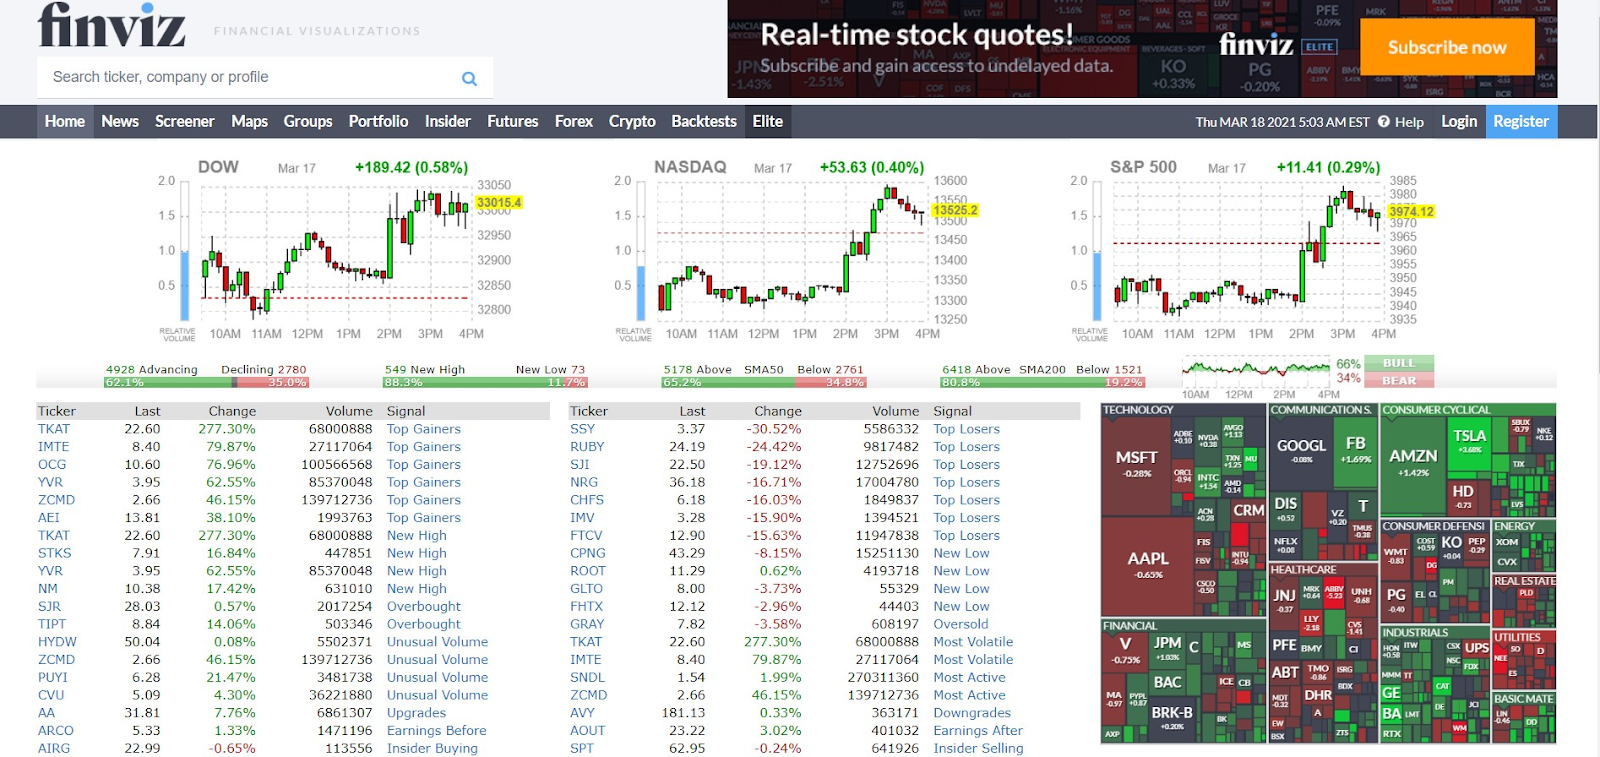Click the AAPL heatmap tile
Screen dimensions: 1600x757
pos(1148,565)
